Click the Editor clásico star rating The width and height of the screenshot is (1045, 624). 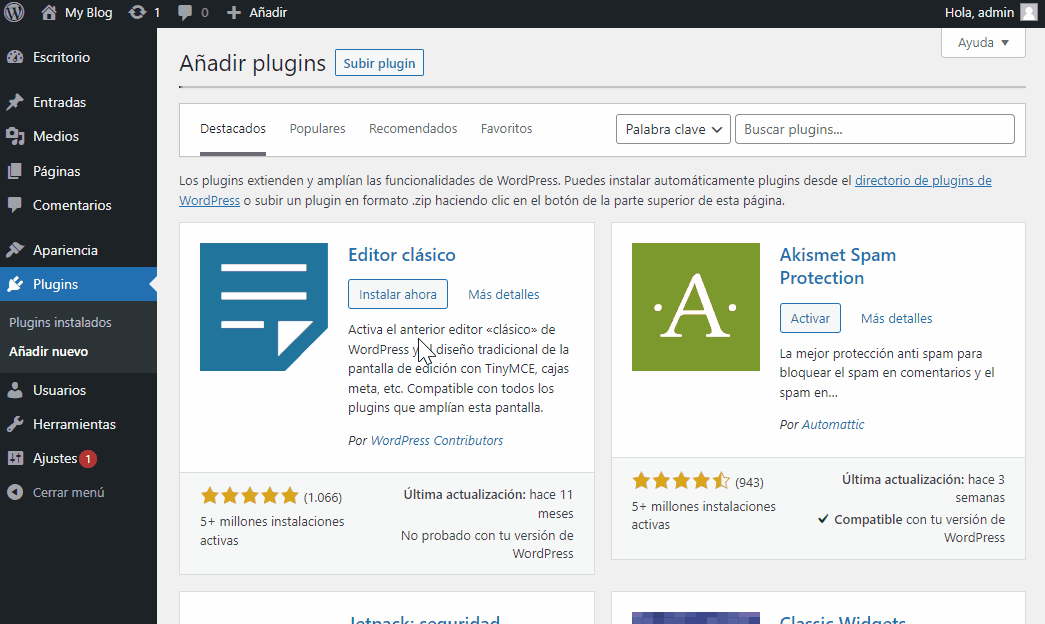tap(250, 495)
